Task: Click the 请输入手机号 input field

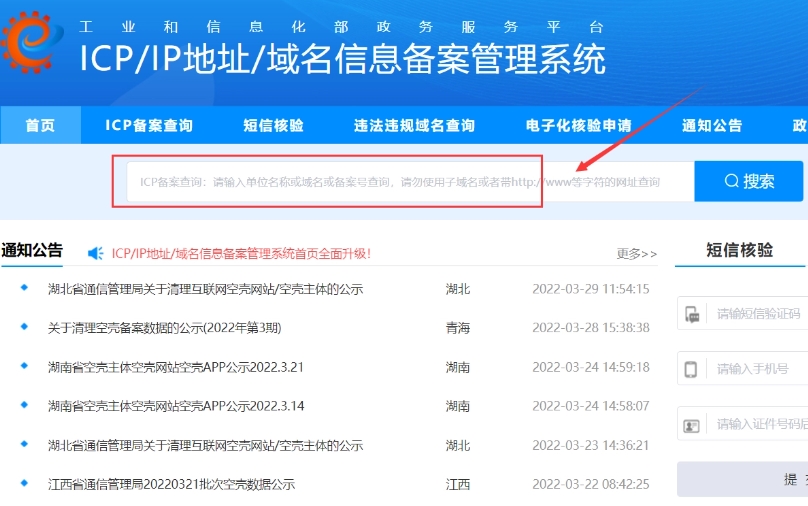Action: click(x=760, y=369)
